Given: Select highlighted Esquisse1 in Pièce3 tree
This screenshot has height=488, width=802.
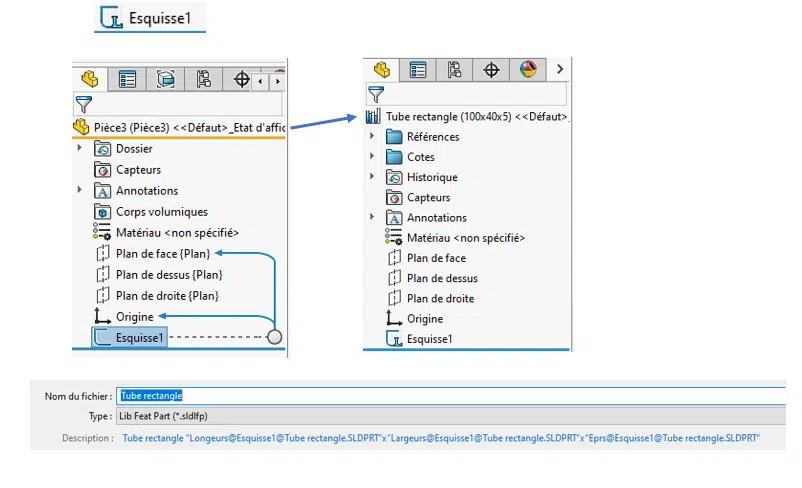Looking at the screenshot, I should coord(139,338).
